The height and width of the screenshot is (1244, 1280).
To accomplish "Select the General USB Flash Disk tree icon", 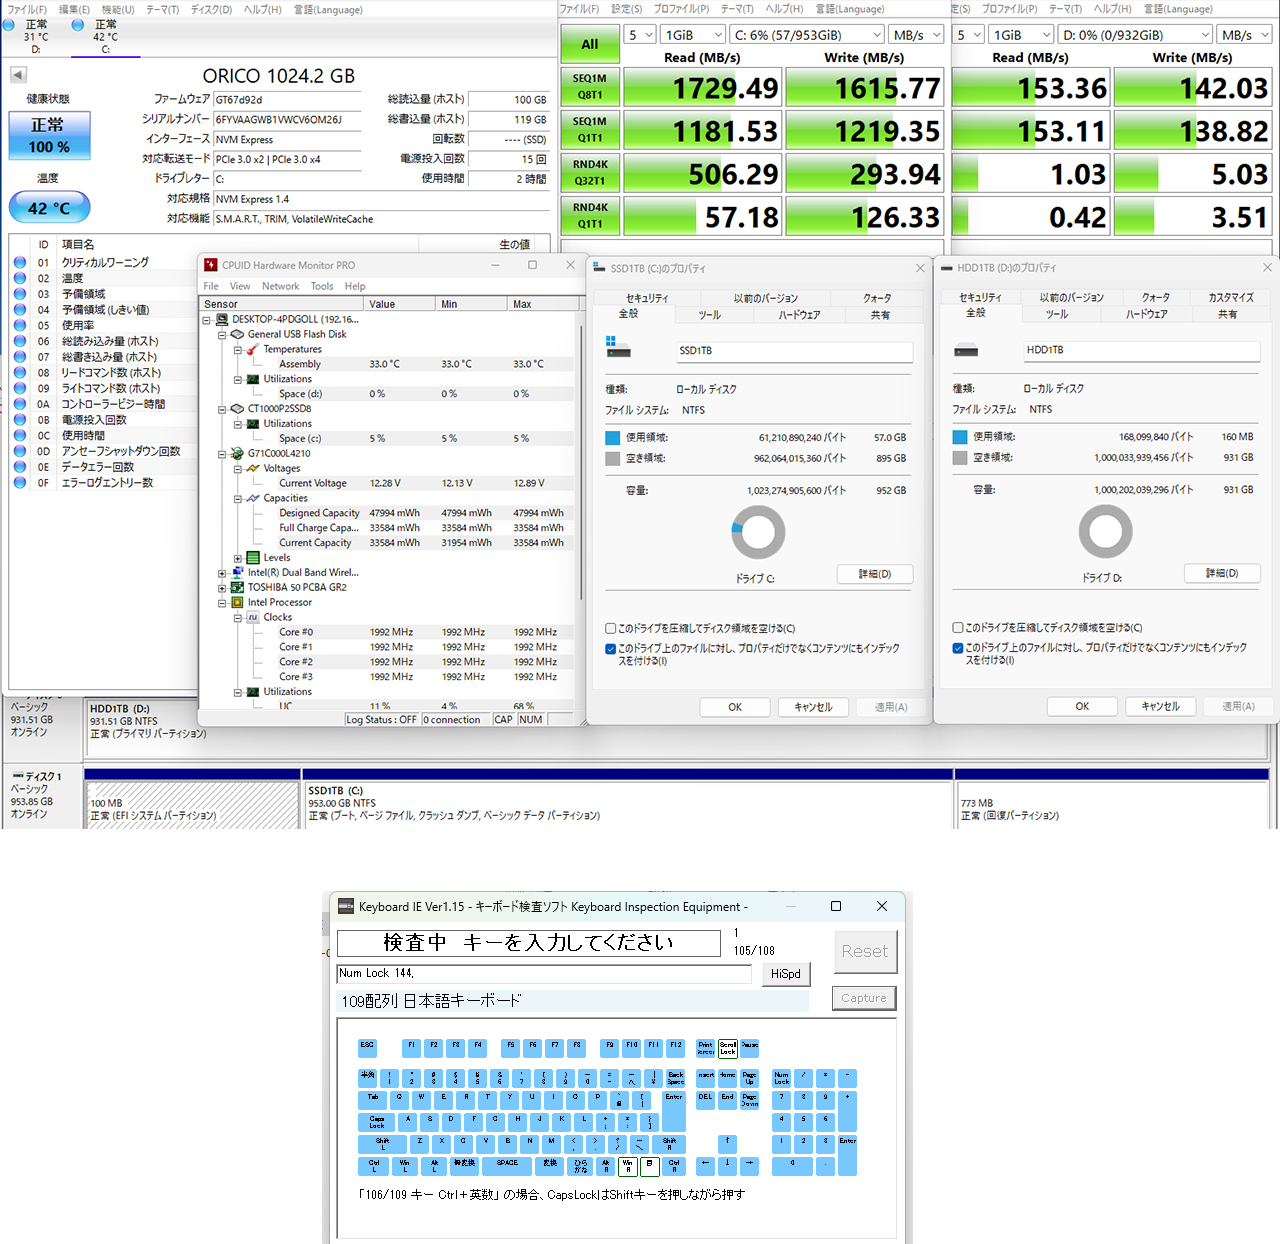I will tap(238, 334).
